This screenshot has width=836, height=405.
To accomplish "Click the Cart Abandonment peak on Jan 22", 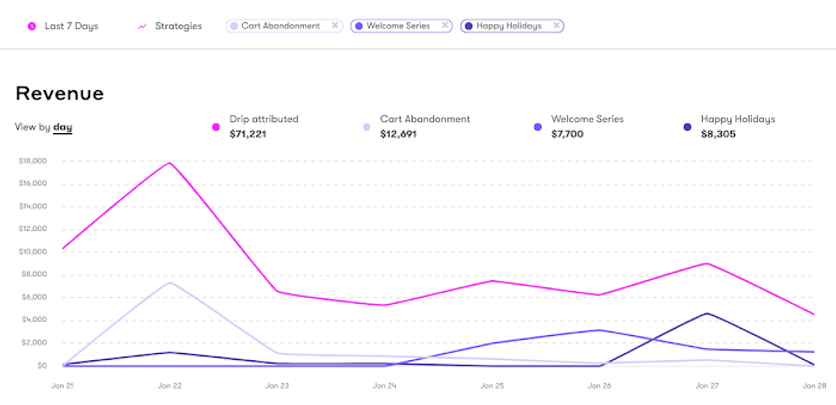I will click(170, 282).
